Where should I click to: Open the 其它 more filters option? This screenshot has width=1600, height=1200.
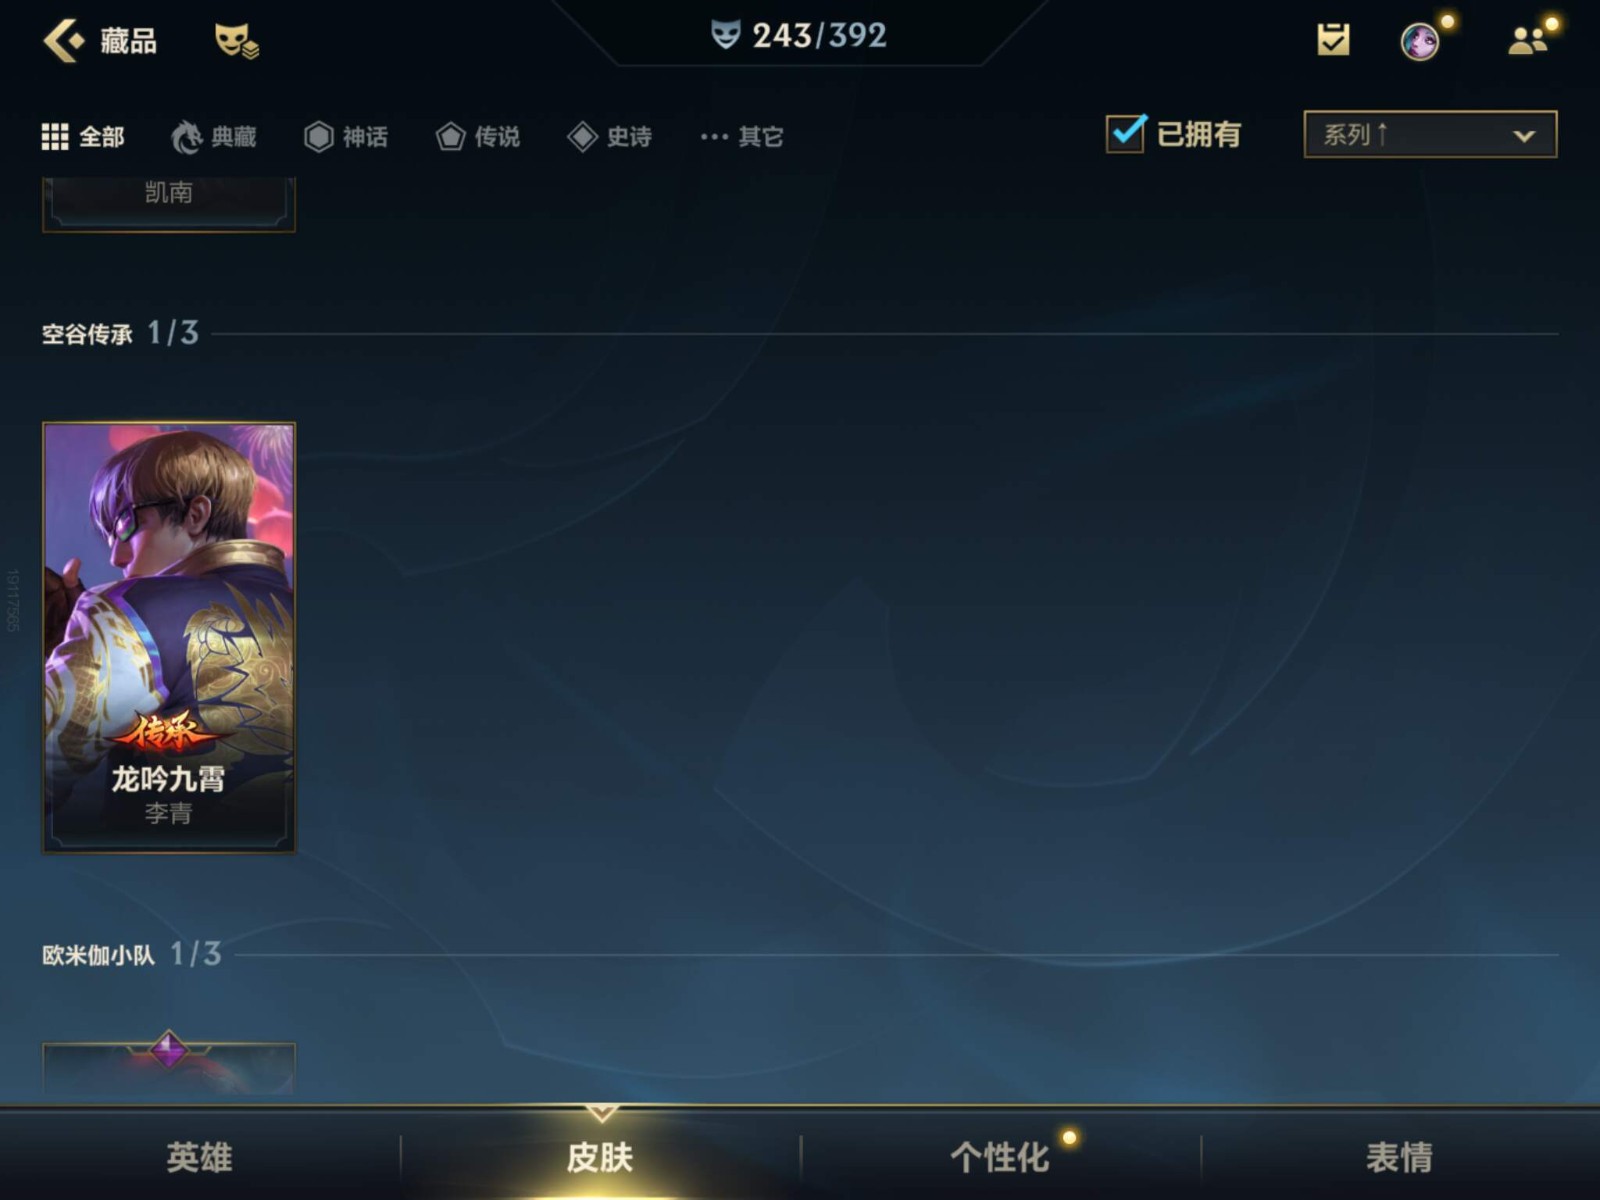pos(741,136)
